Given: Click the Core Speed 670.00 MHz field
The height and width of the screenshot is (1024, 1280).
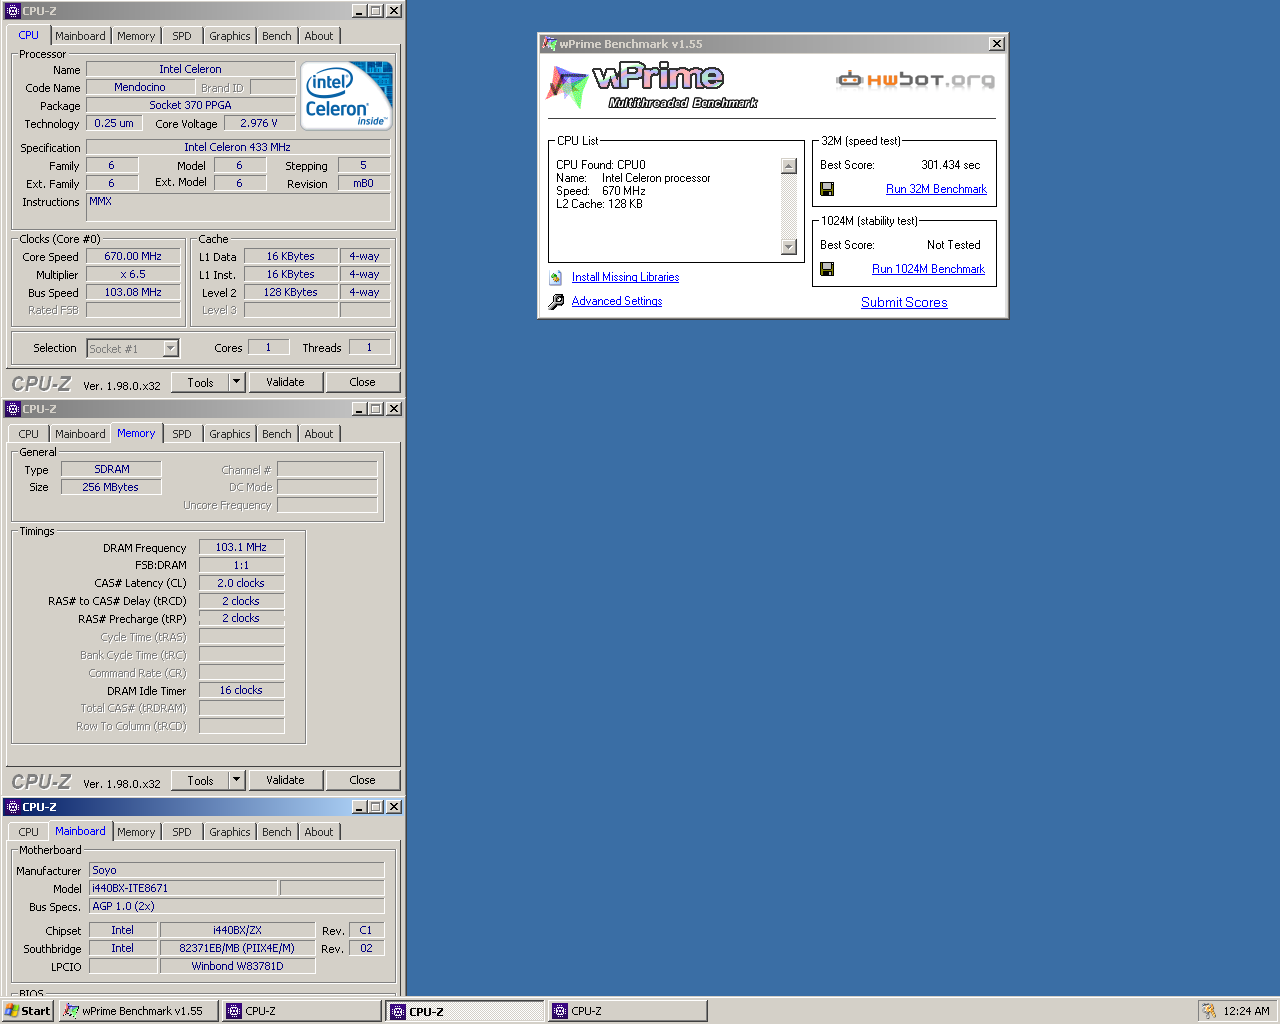Looking at the screenshot, I should (133, 256).
